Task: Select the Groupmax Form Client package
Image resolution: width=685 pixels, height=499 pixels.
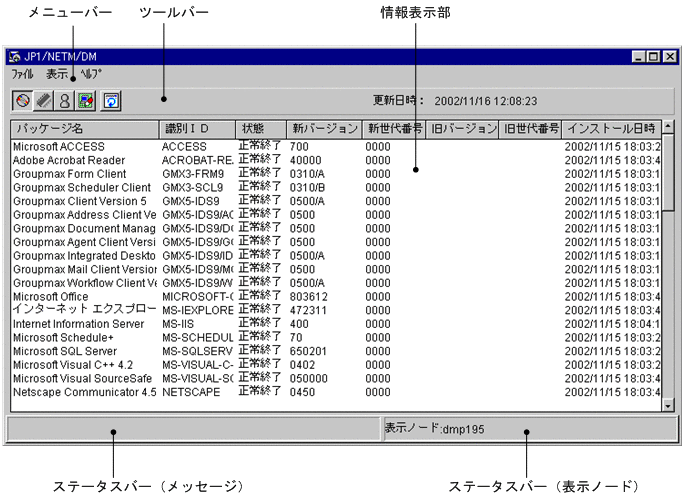Action: coord(336,174)
